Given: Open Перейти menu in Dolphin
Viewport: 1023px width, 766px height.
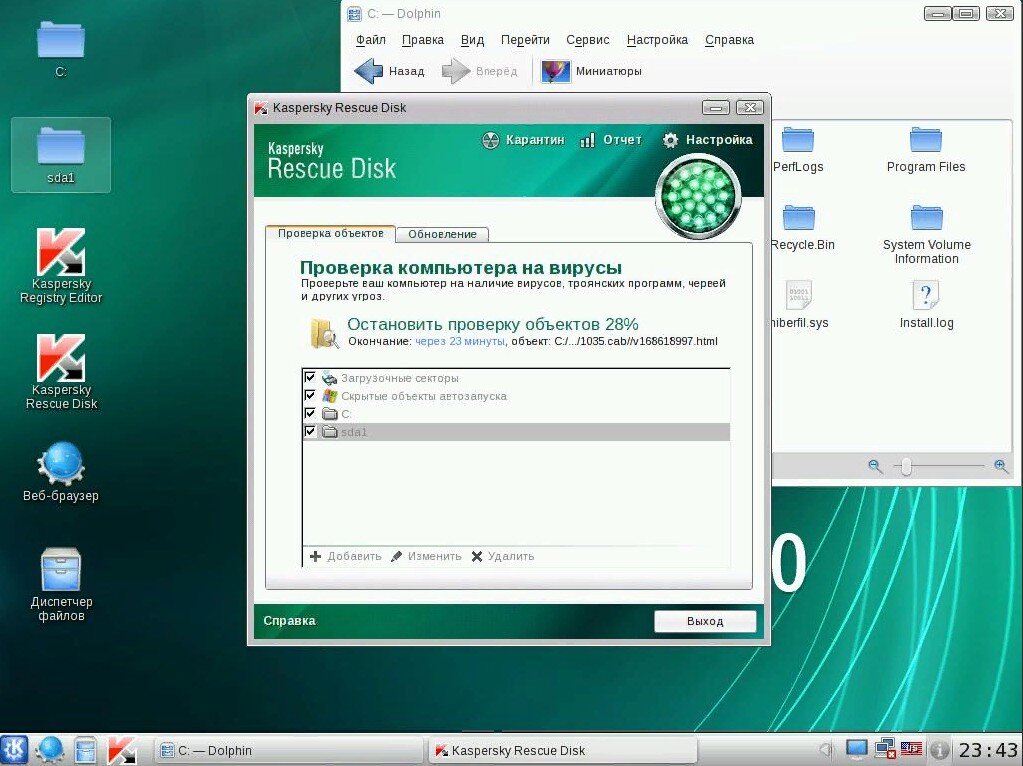Looking at the screenshot, I should point(525,40).
